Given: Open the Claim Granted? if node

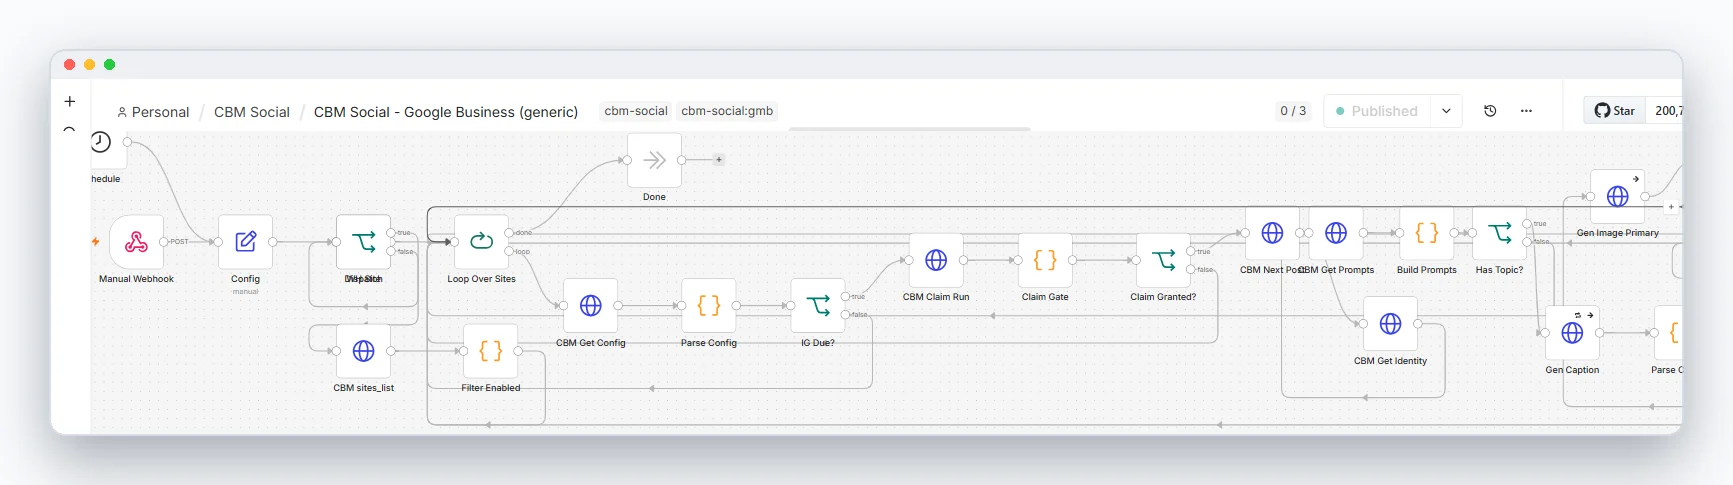Looking at the screenshot, I should [1163, 260].
